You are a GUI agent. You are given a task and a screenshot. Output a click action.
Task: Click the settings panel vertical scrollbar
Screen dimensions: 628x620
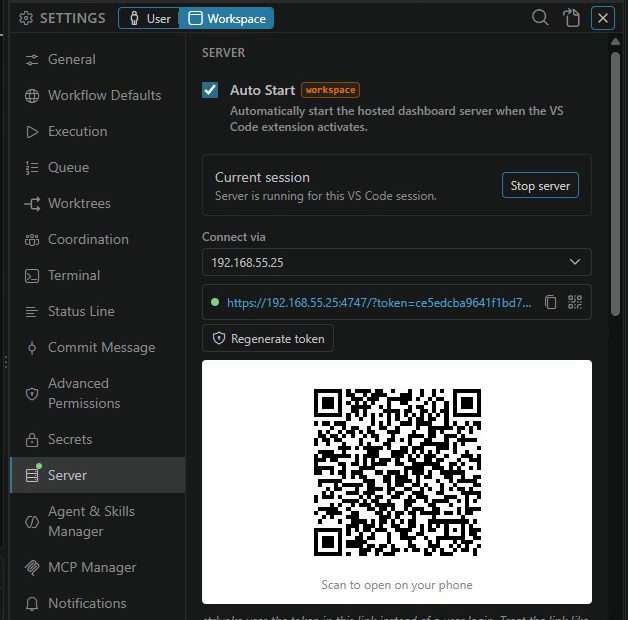tap(615, 184)
